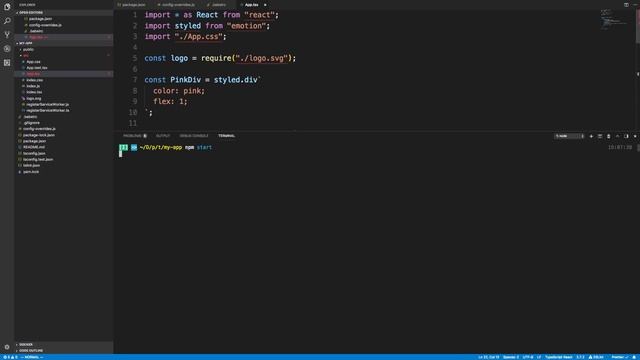Click the errors and warnings status item
The width and height of the screenshot is (640, 360).
11,357
